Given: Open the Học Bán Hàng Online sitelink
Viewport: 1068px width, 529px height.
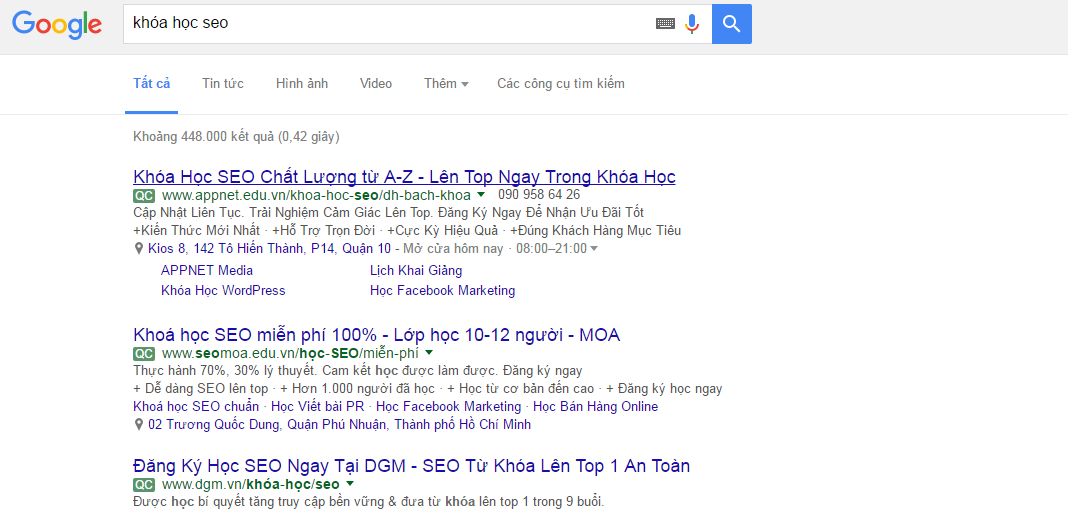Looking at the screenshot, I should click(x=595, y=406).
